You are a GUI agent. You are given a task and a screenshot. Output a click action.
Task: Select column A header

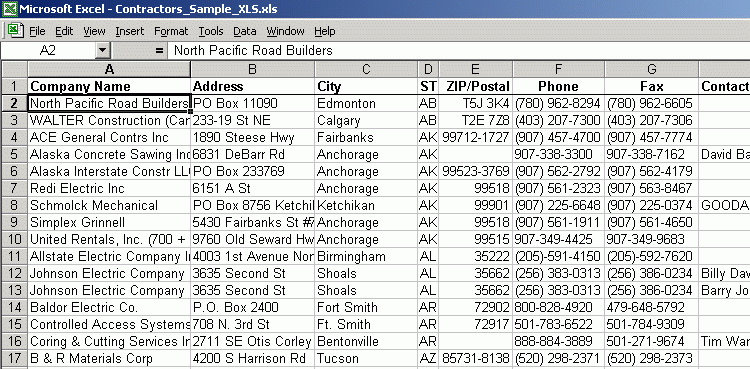pos(109,69)
